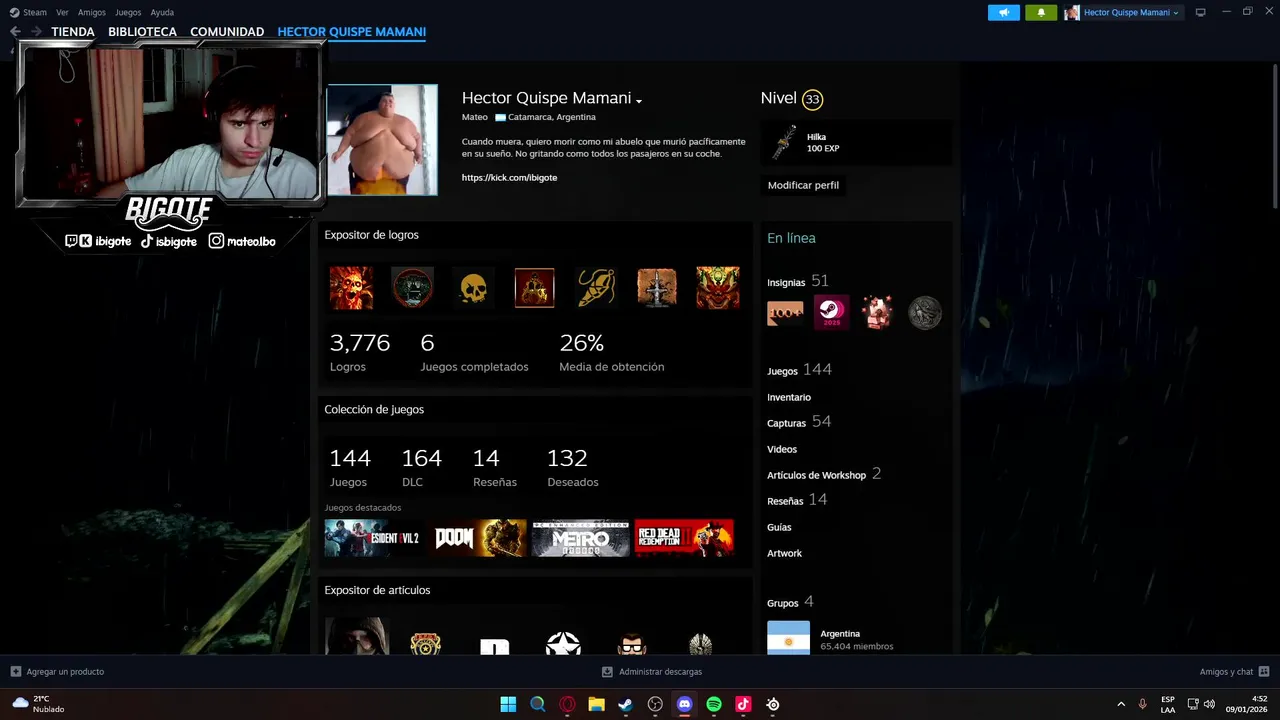Open File Explorer from the taskbar
This screenshot has width=1280, height=720.
(596, 704)
